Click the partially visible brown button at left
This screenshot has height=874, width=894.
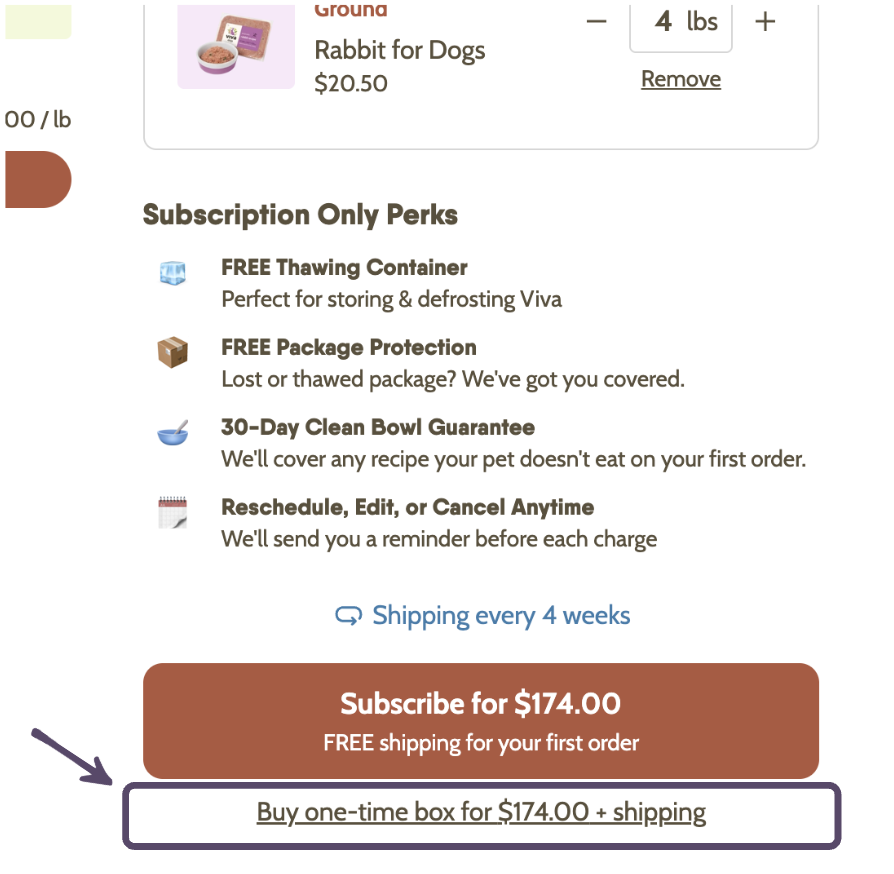coord(37,180)
